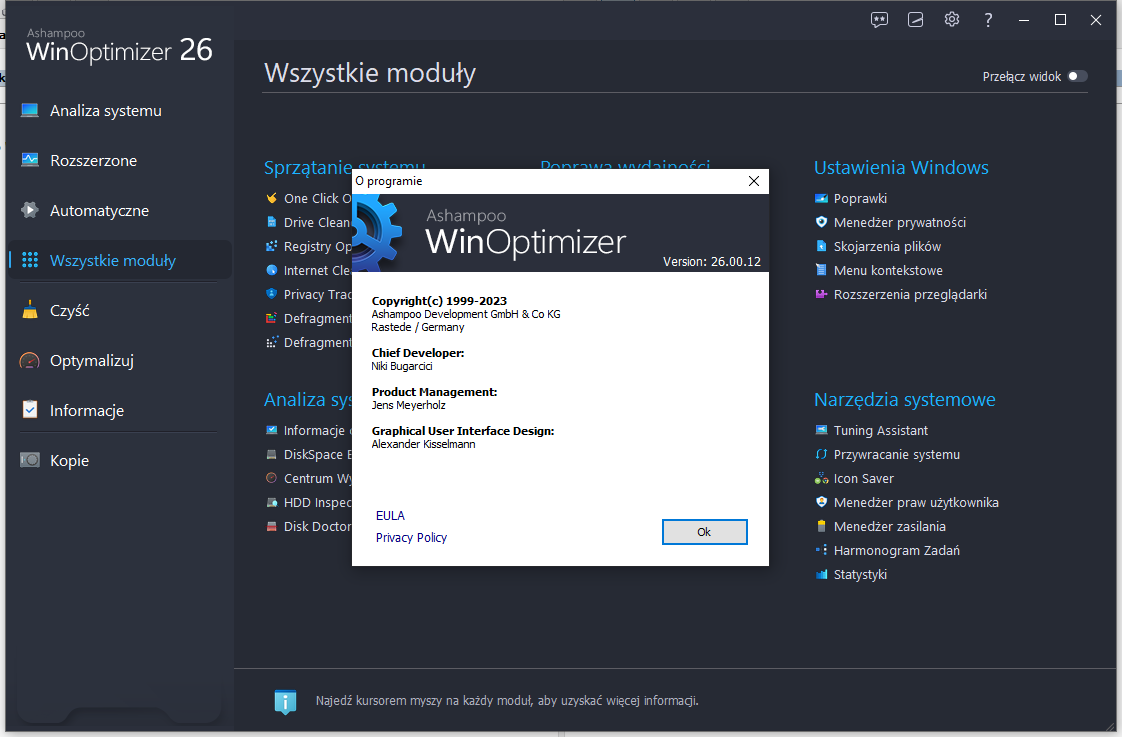Viewport: 1122px width, 737px height.
Task: Close the O programie dialog
Action: [753, 181]
